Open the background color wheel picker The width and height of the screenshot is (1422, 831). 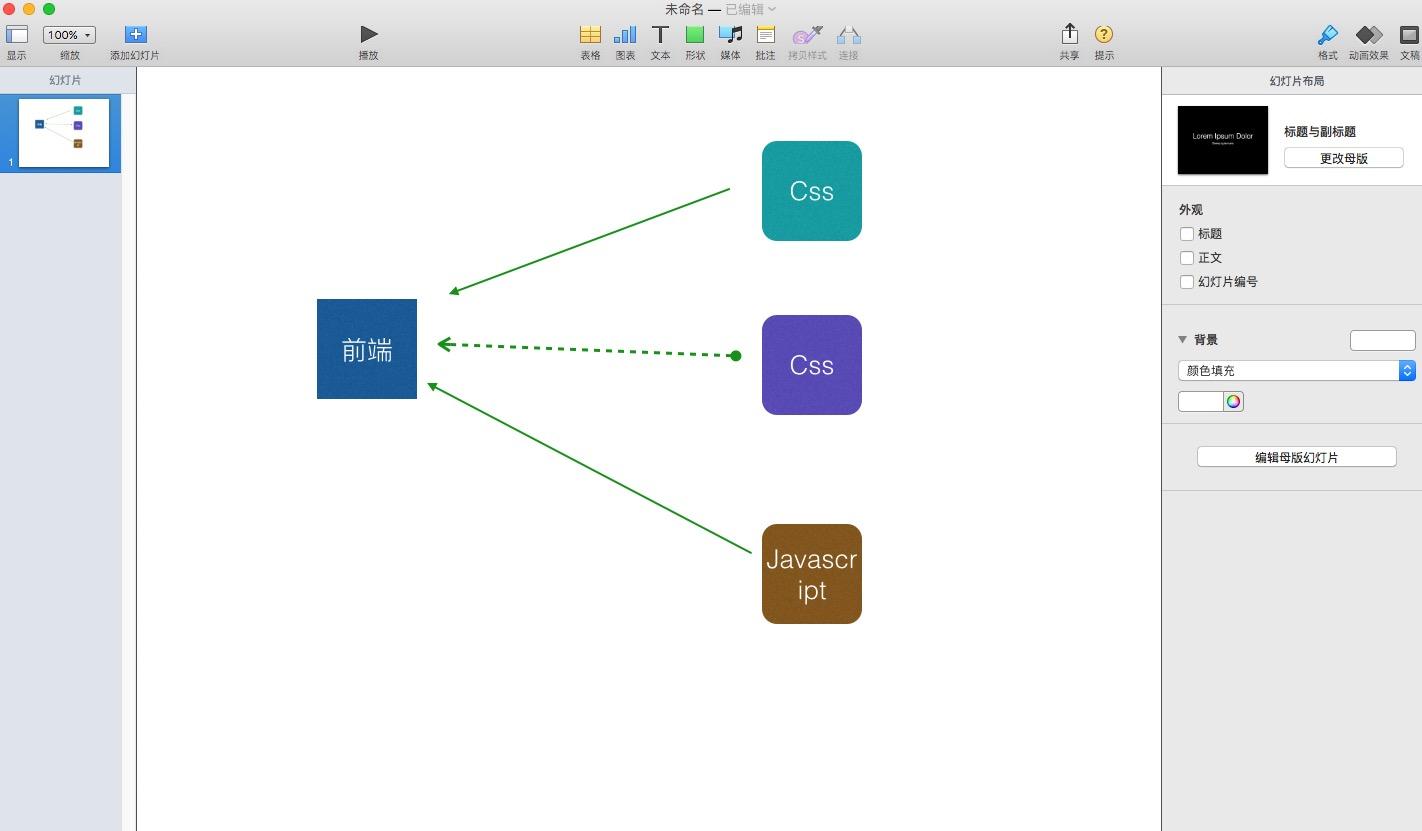click(x=1233, y=401)
